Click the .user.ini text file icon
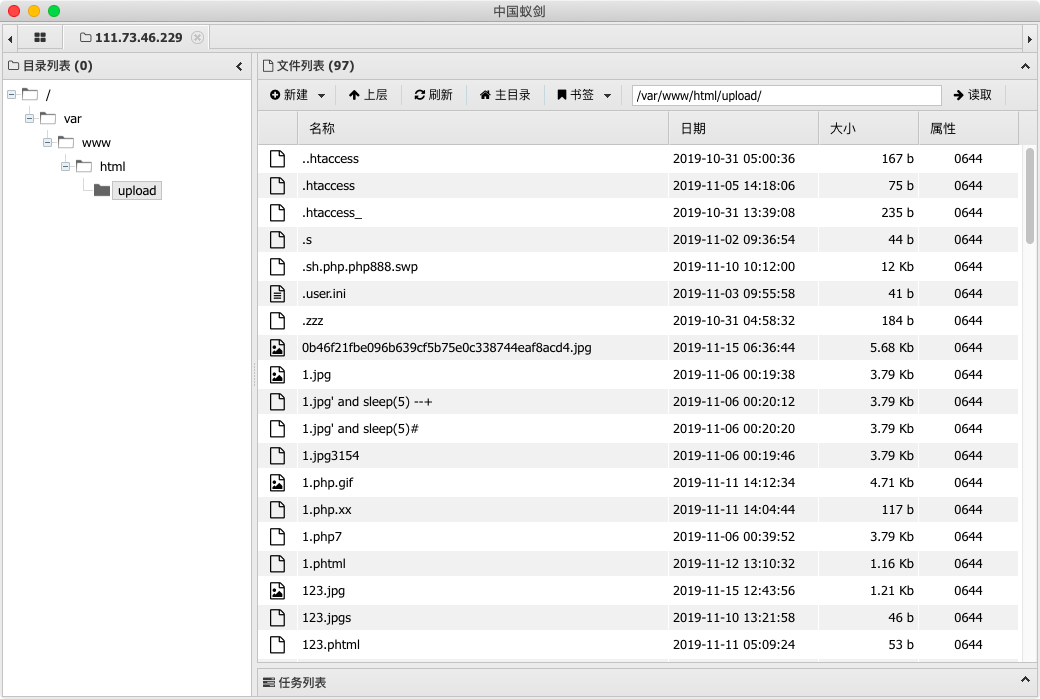The width and height of the screenshot is (1040, 699). [x=277, y=293]
